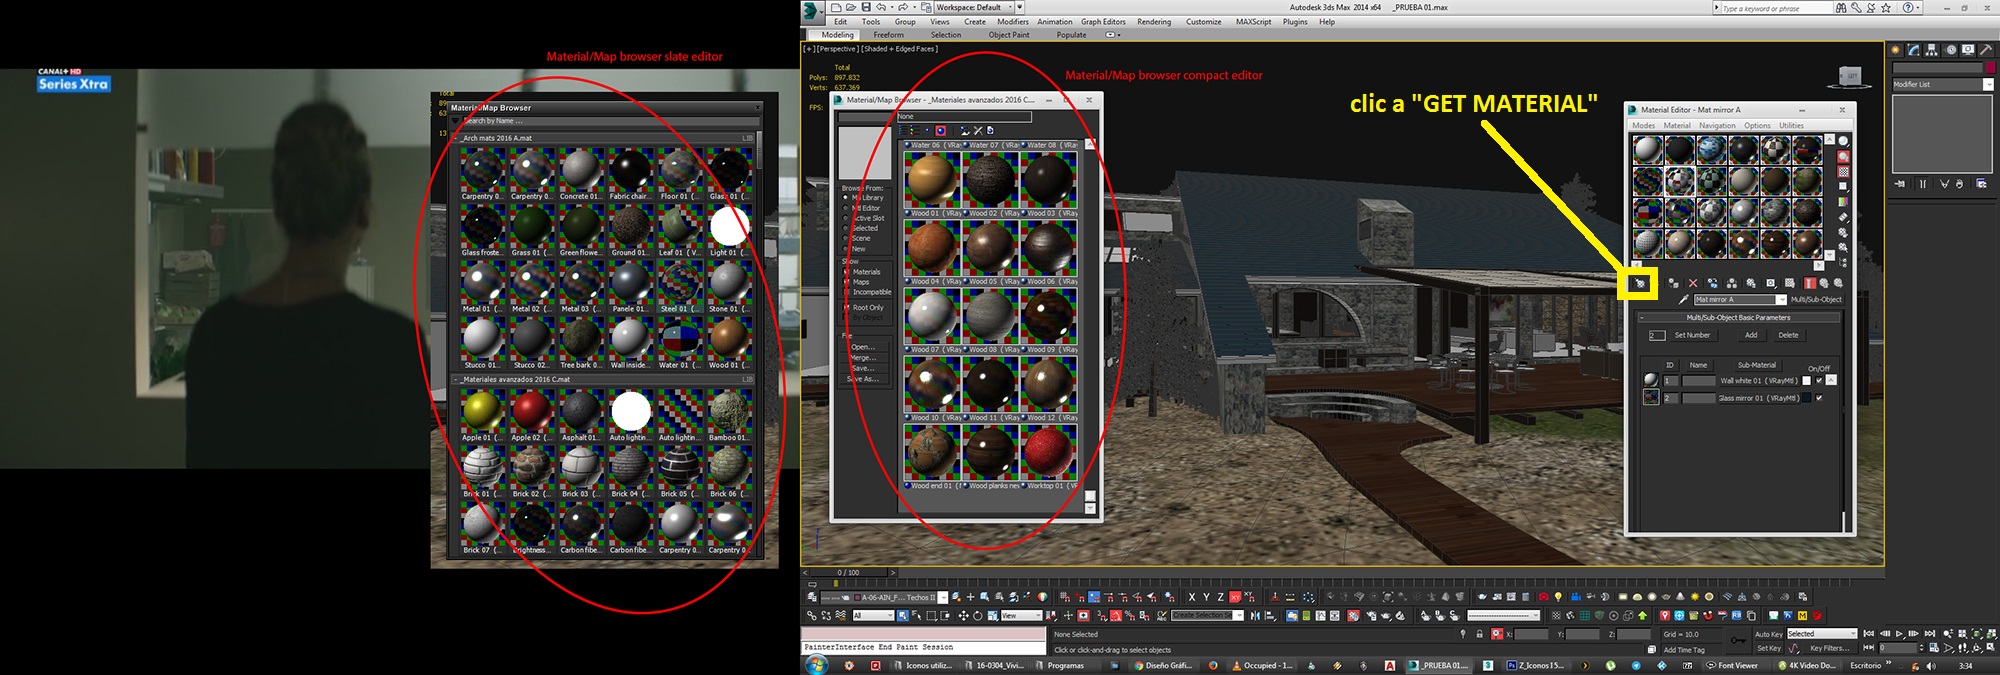This screenshot has height=675, width=2000.
Task: Click the red XY plane constraint button
Action: (x=1235, y=597)
